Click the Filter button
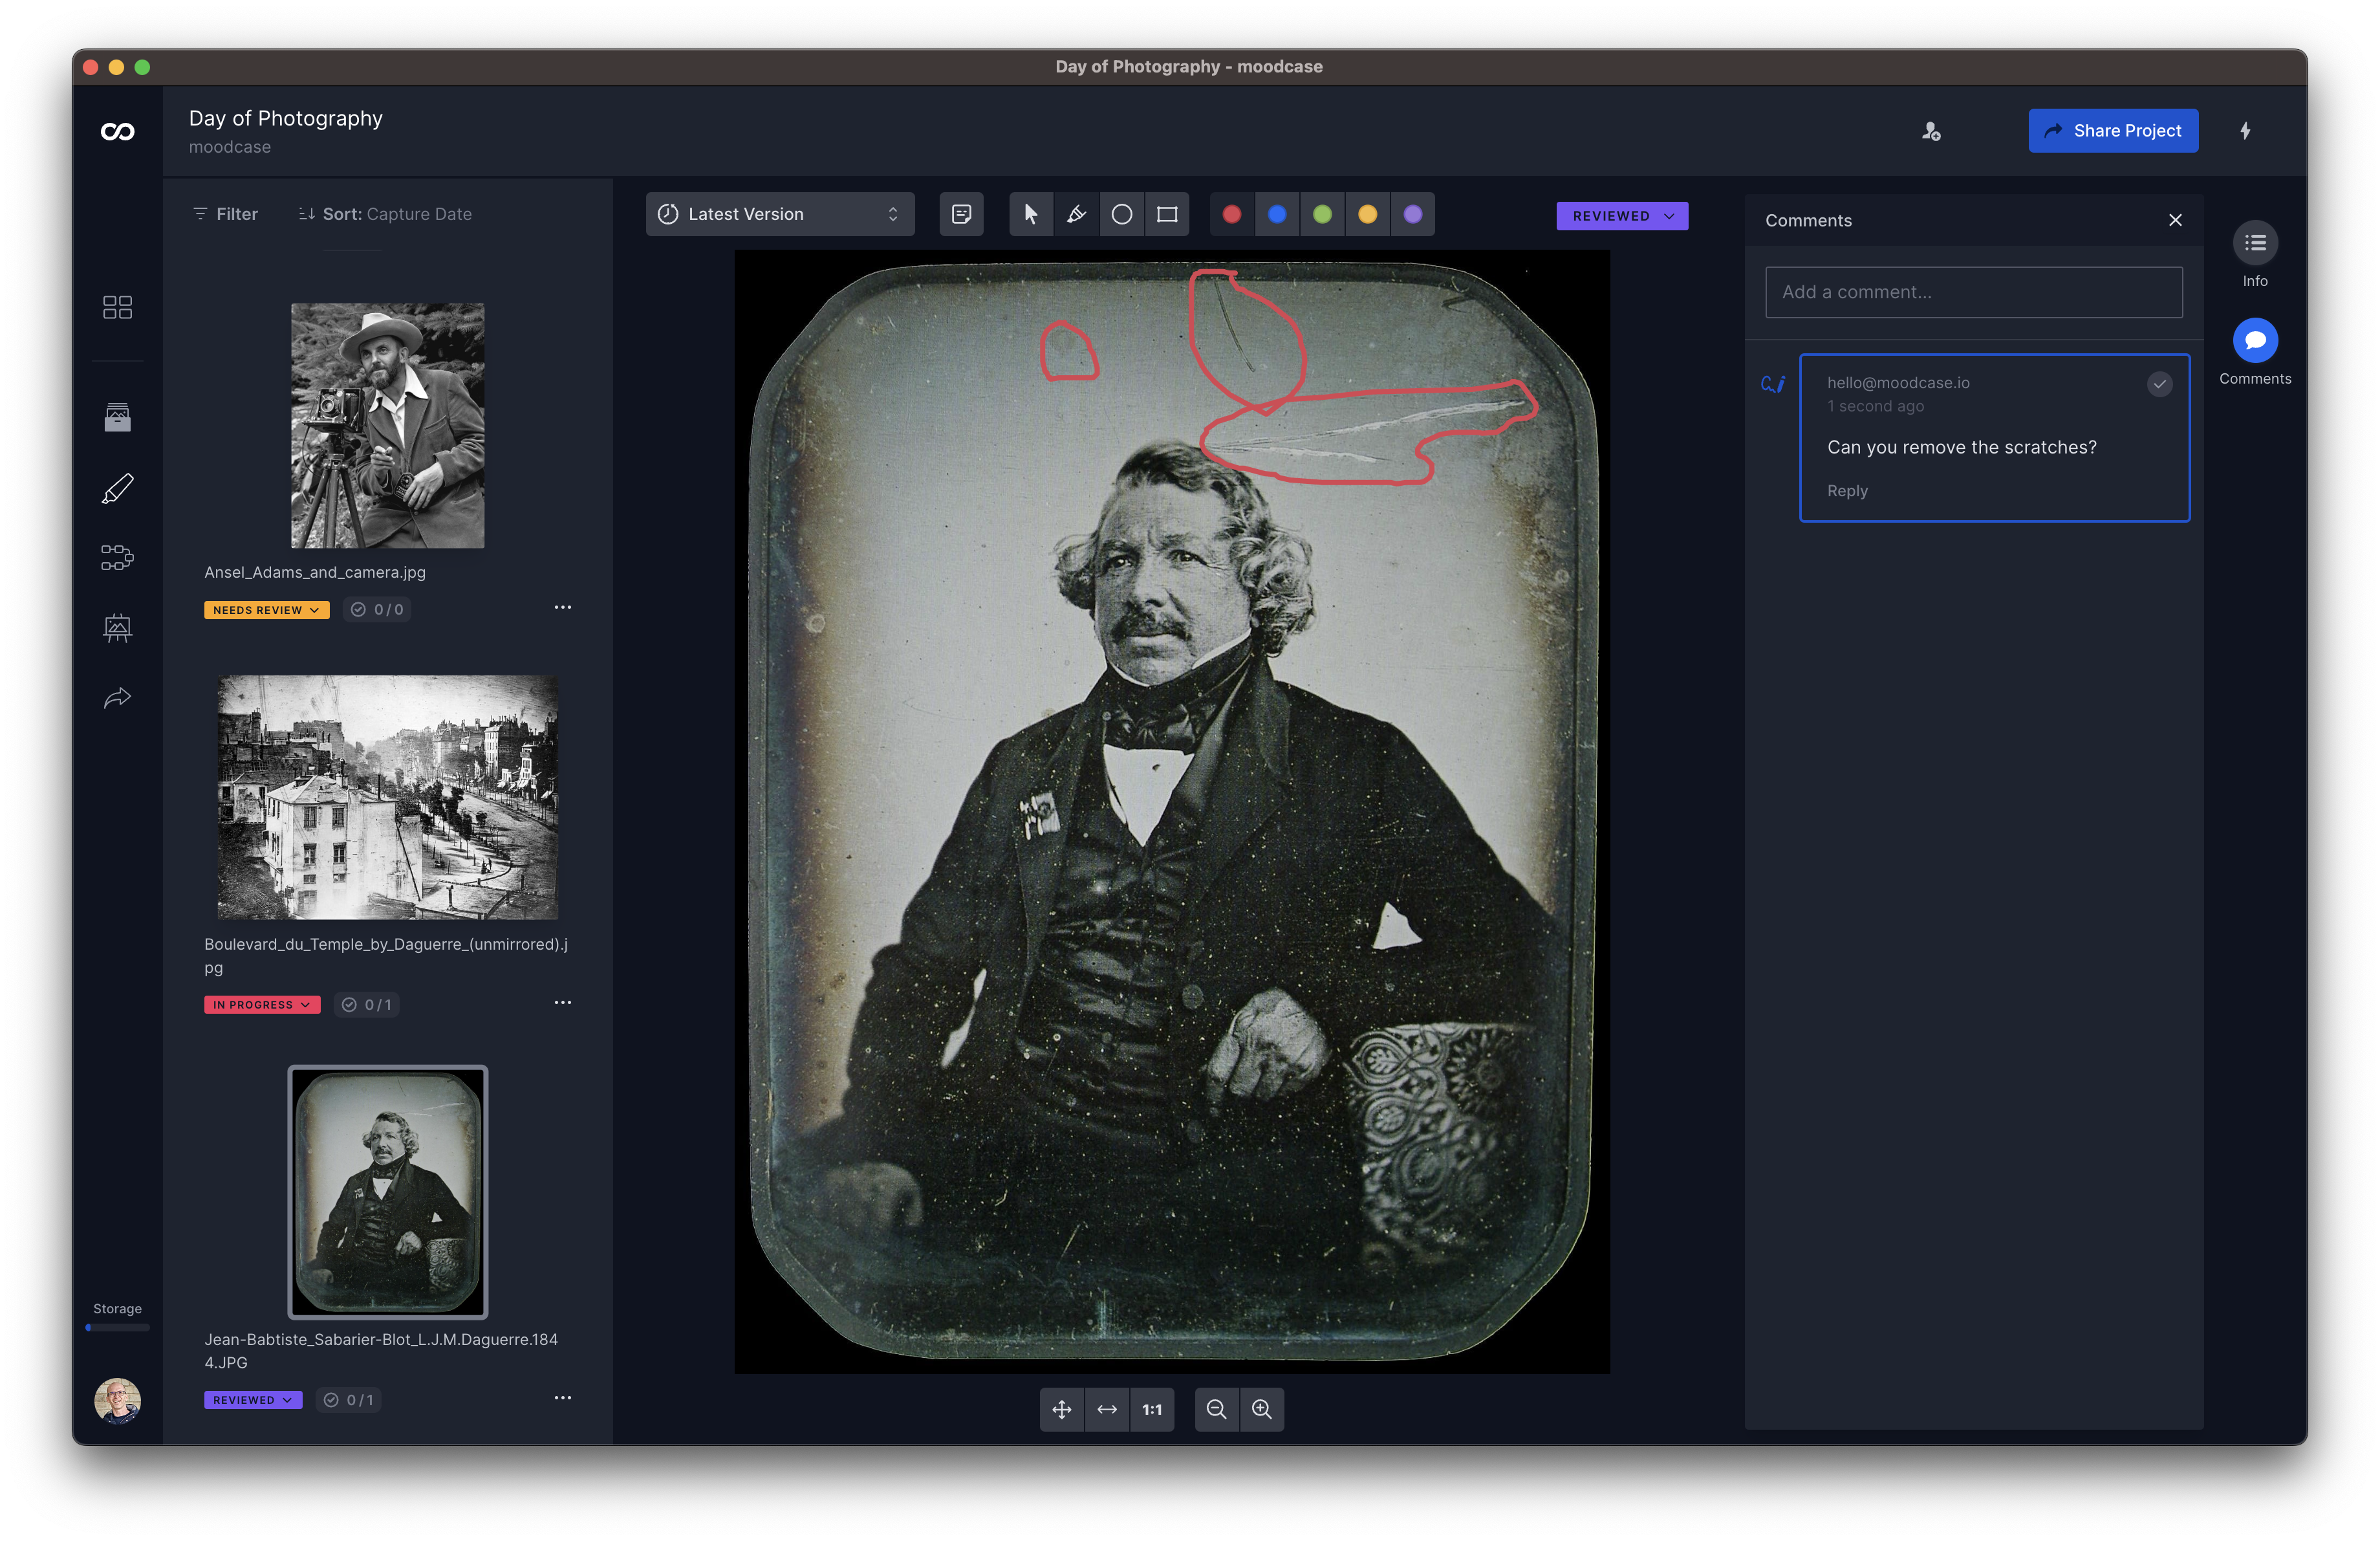The height and width of the screenshot is (1541, 2380). (x=225, y=214)
